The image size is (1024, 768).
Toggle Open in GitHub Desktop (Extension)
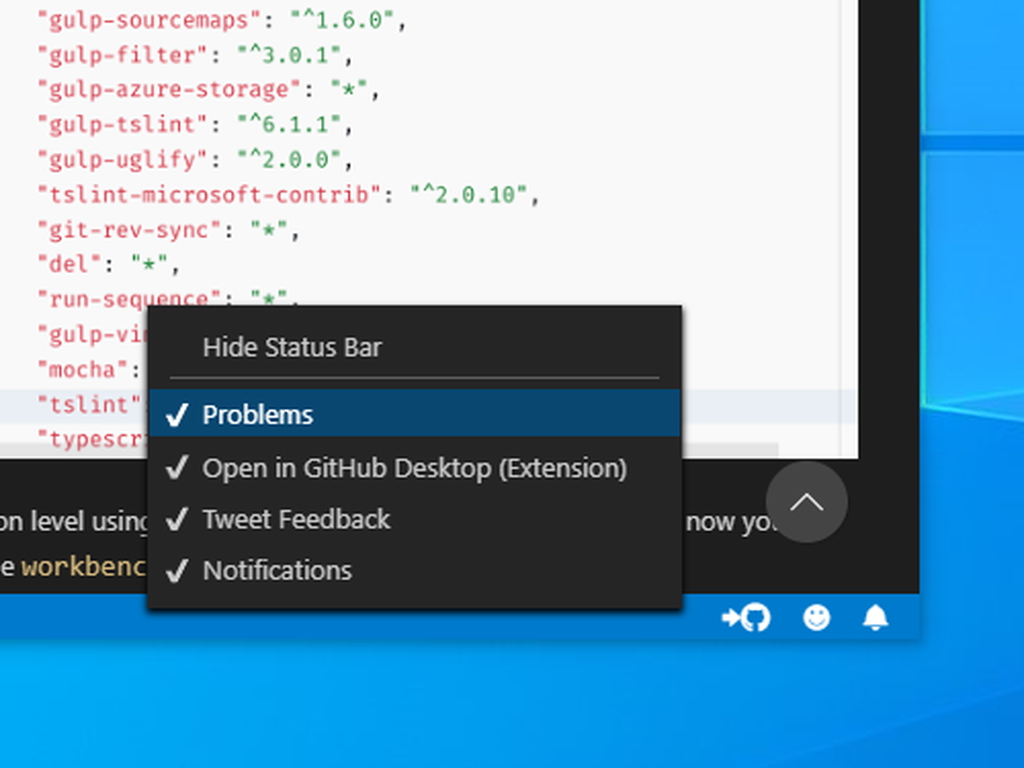coord(415,468)
